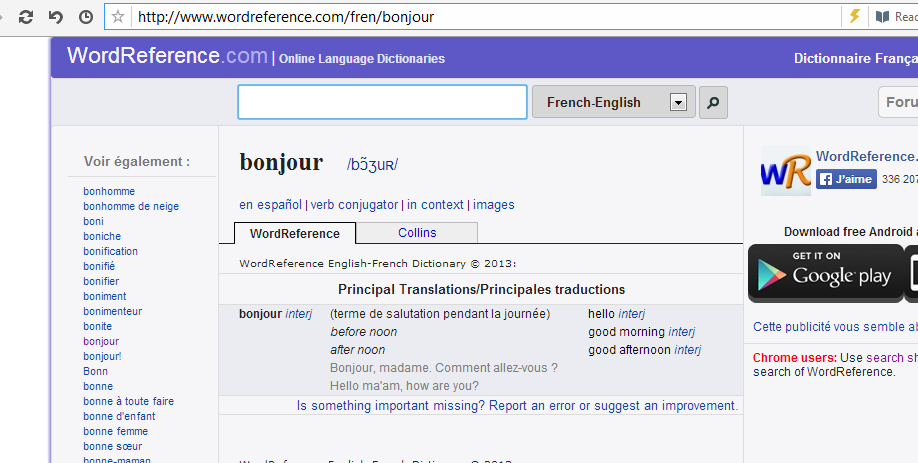Open the 'en español' link
The width and height of the screenshot is (918, 463).
click(270, 205)
